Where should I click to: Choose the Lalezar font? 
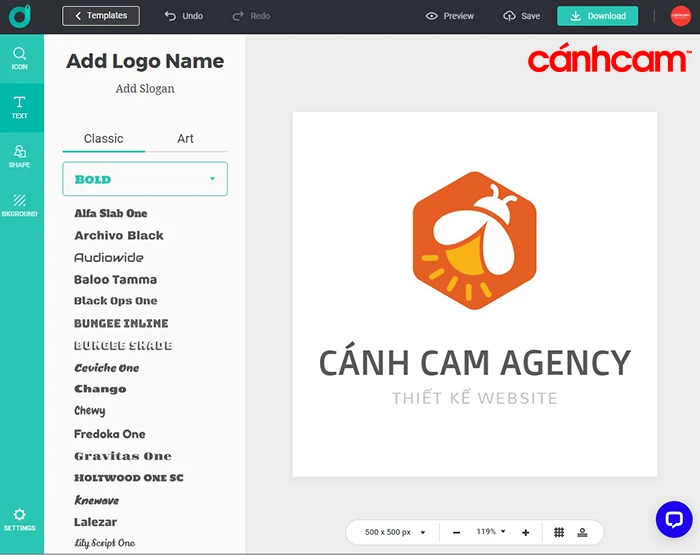[x=95, y=522]
